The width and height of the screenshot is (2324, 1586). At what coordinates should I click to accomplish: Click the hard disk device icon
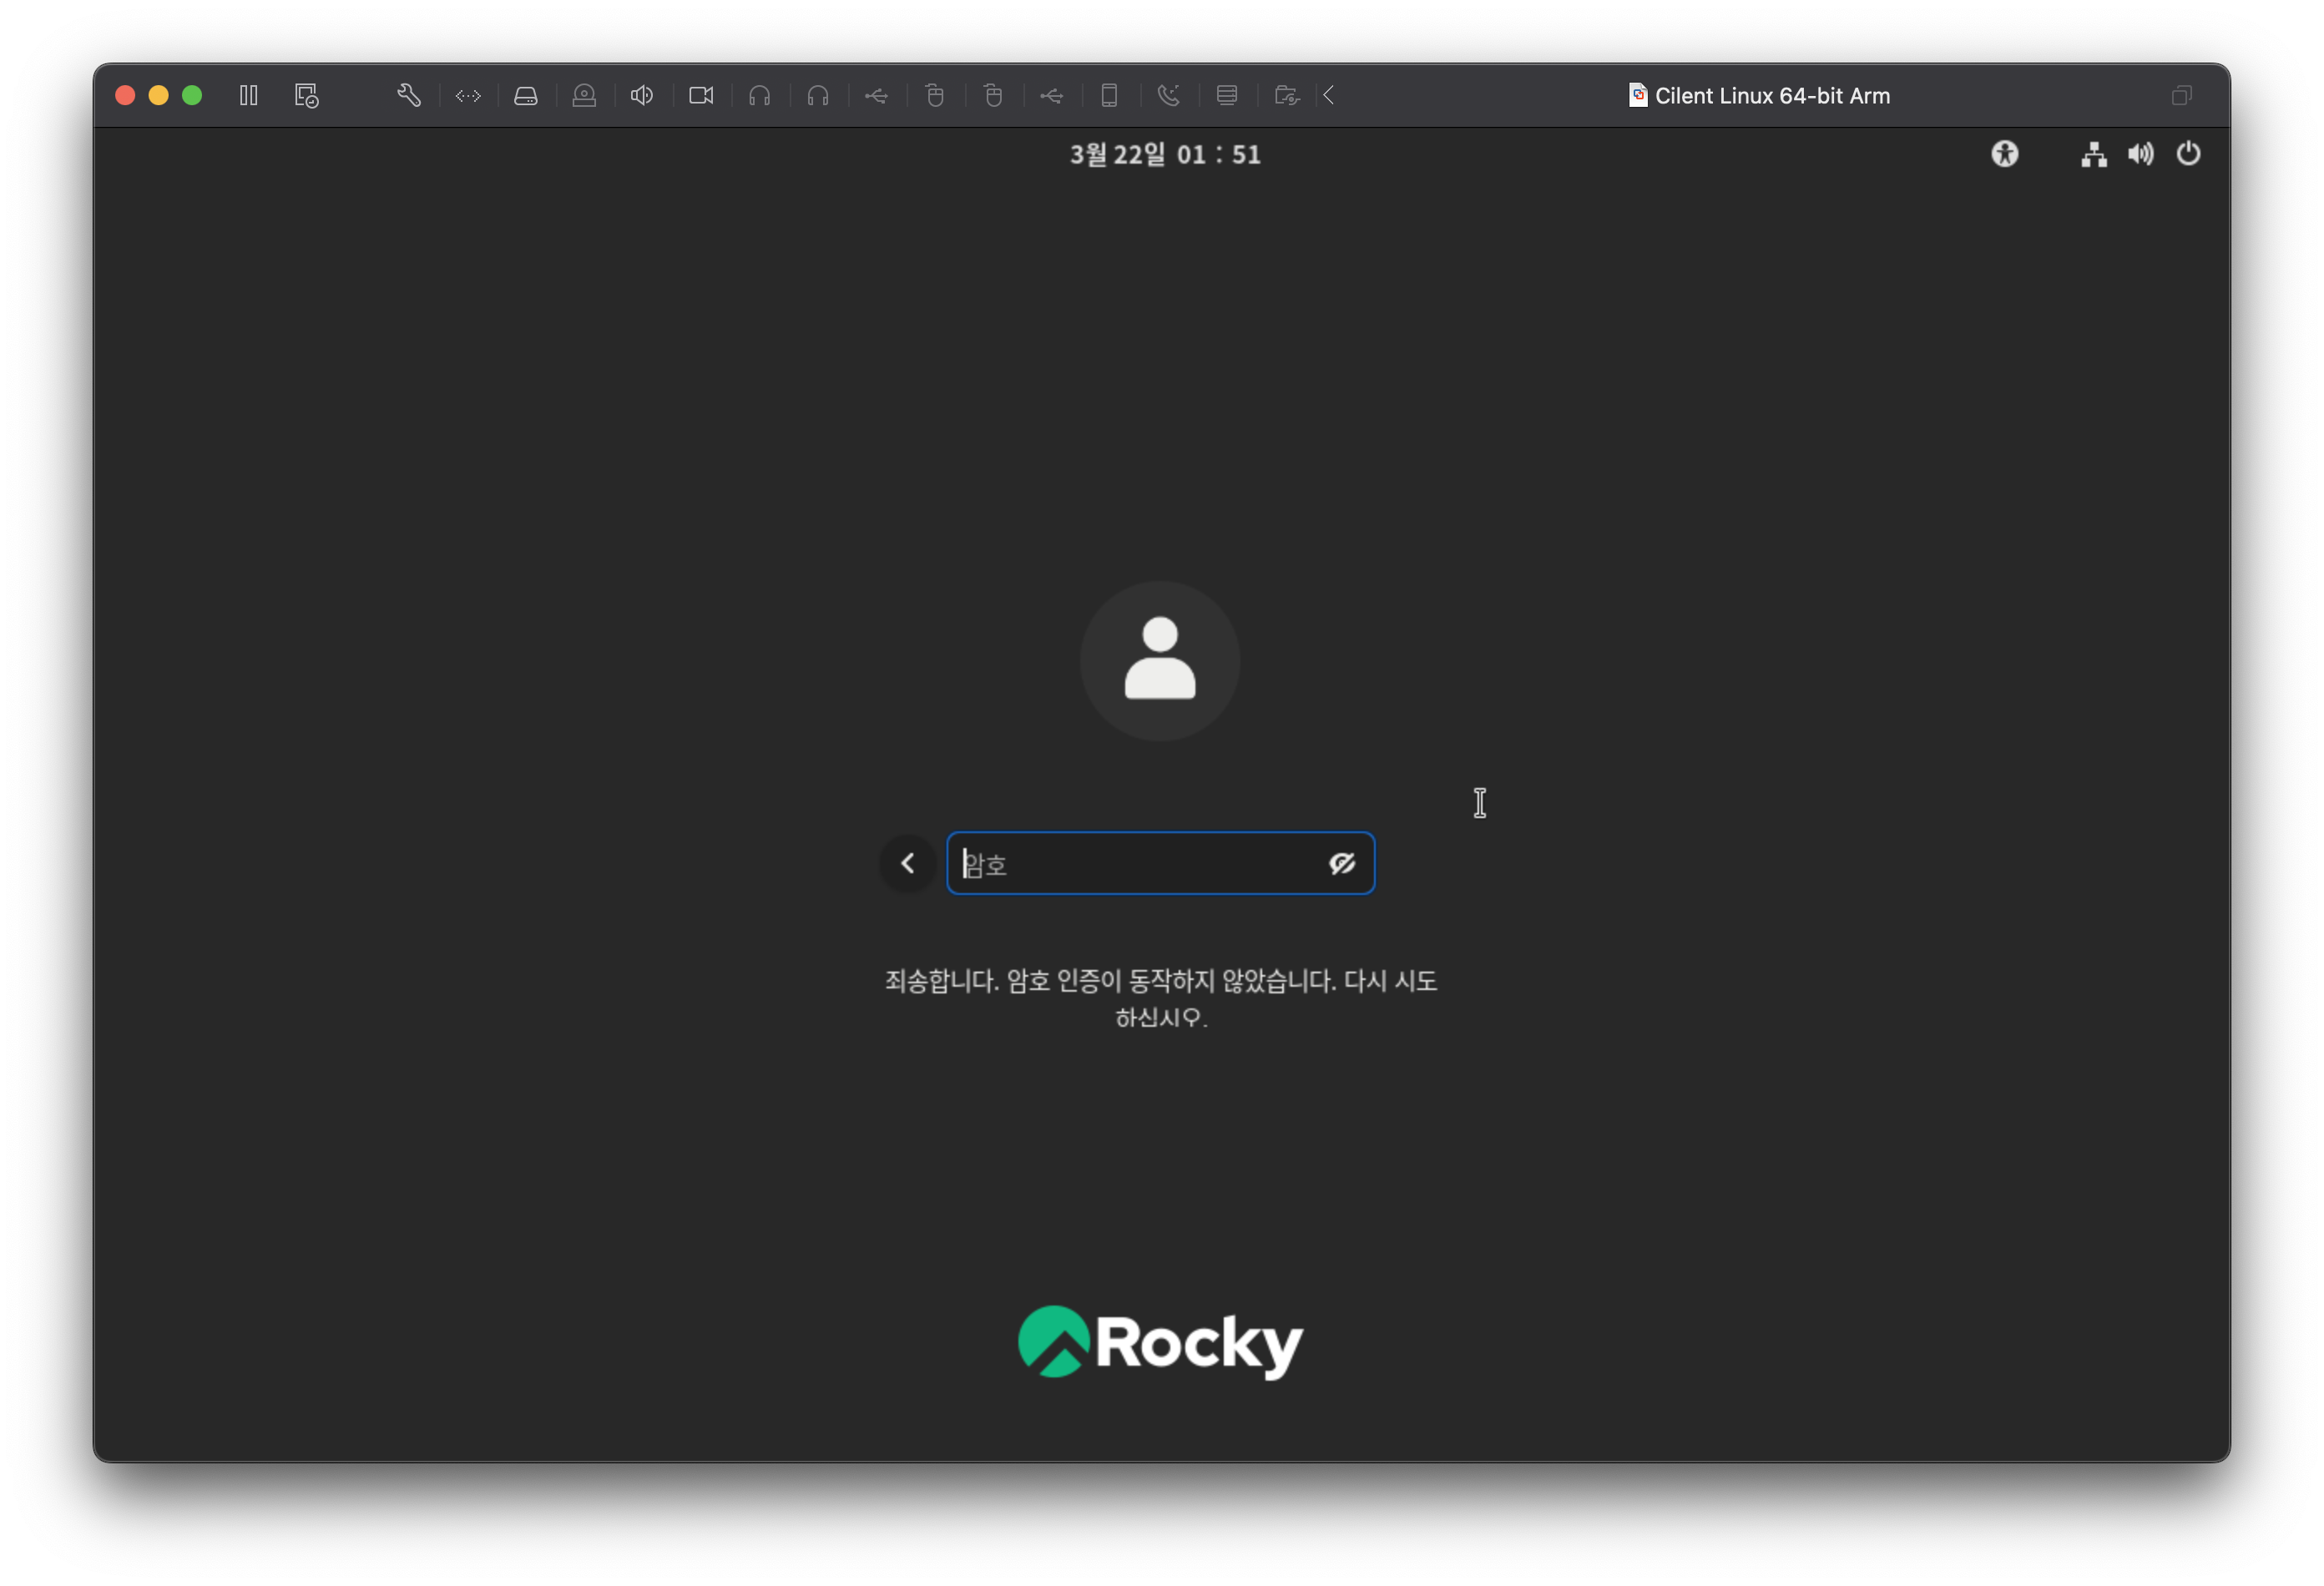coord(526,96)
